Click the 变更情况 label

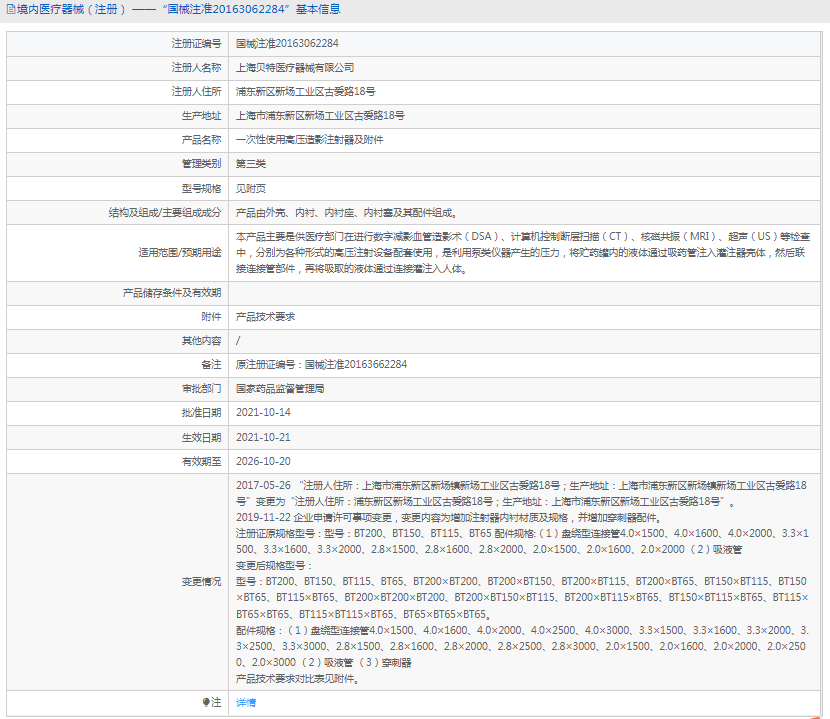pos(201,582)
